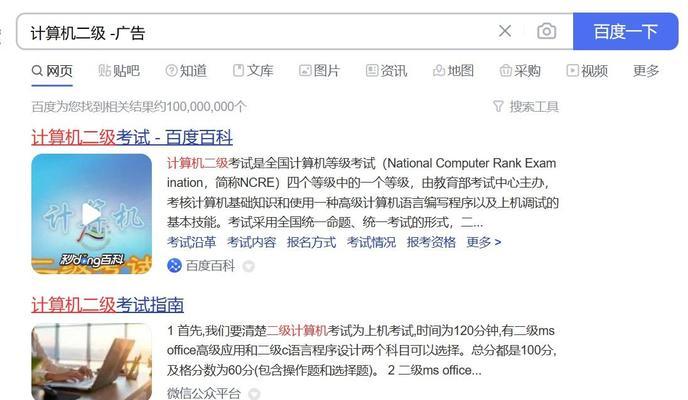Go to the 资讯 tab
This screenshot has height=400, width=688.
pyautogui.click(x=387, y=71)
